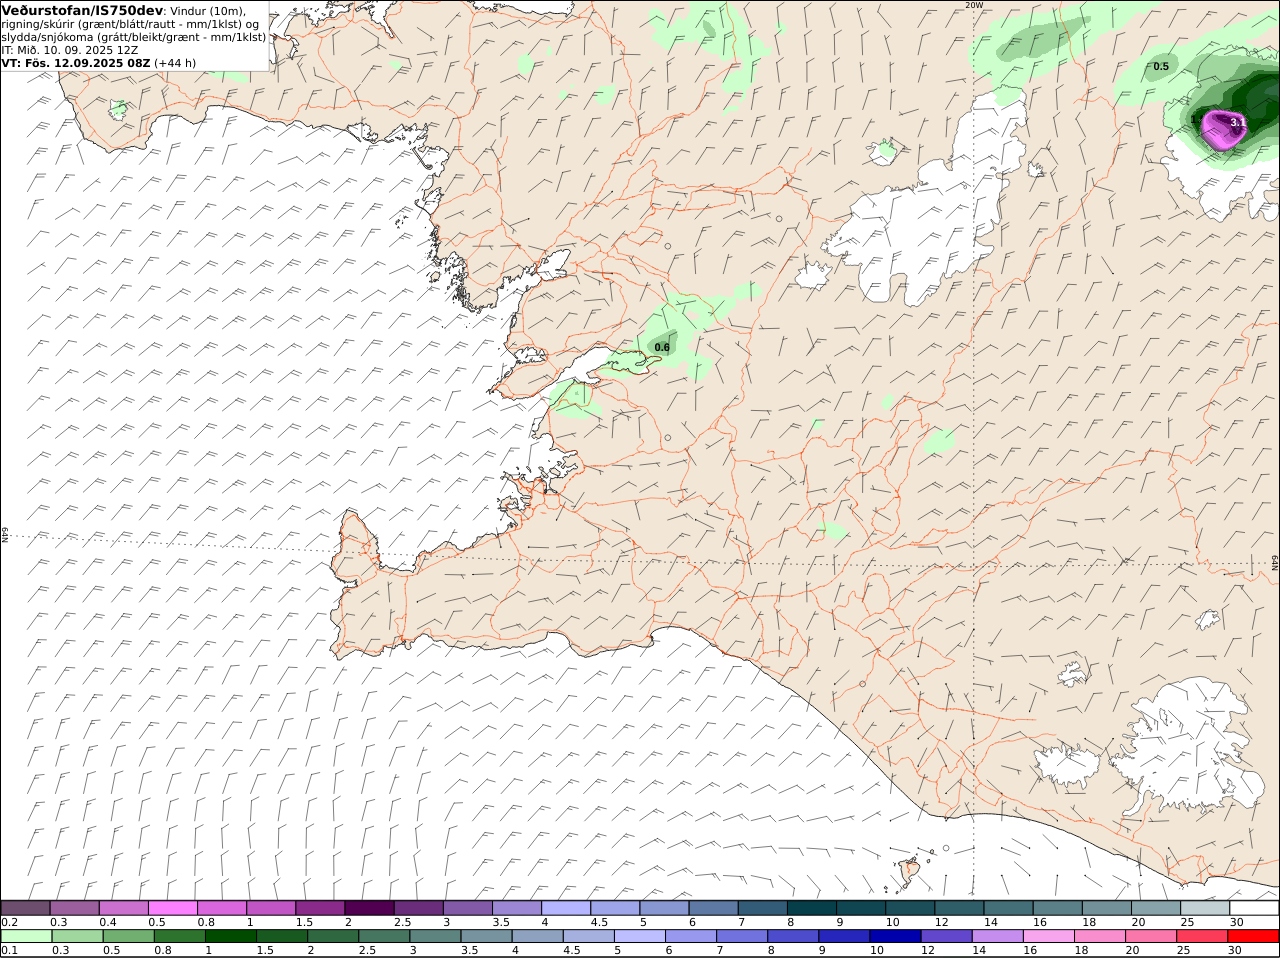This screenshot has height=958, width=1280.
Task: Click the 16 swatch in the upper legend row
Action: [1059, 908]
